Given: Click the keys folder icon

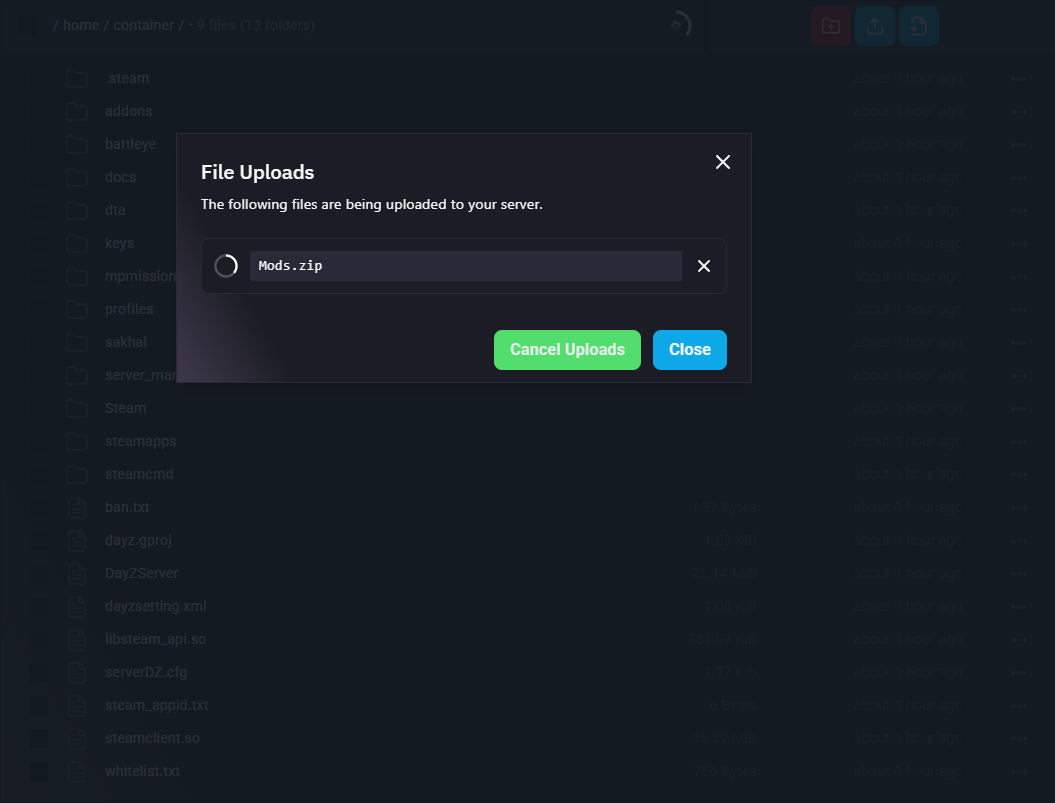Looking at the screenshot, I should tap(77, 243).
